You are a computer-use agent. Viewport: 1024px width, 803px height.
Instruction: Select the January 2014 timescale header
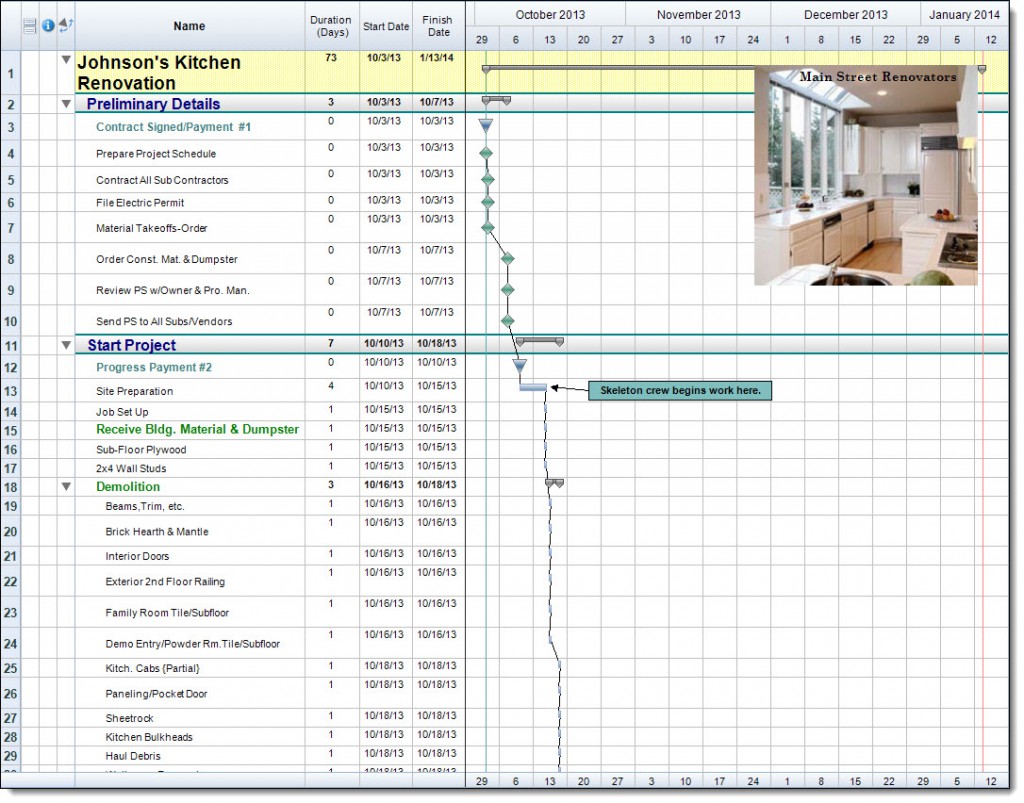coord(965,14)
